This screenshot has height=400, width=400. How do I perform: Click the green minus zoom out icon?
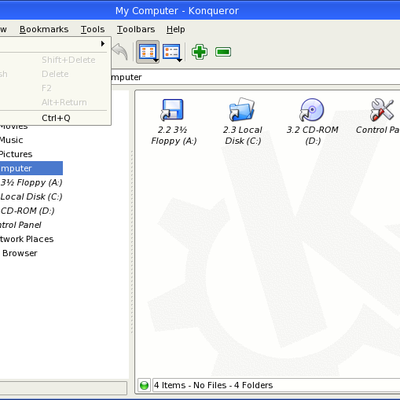(x=223, y=52)
